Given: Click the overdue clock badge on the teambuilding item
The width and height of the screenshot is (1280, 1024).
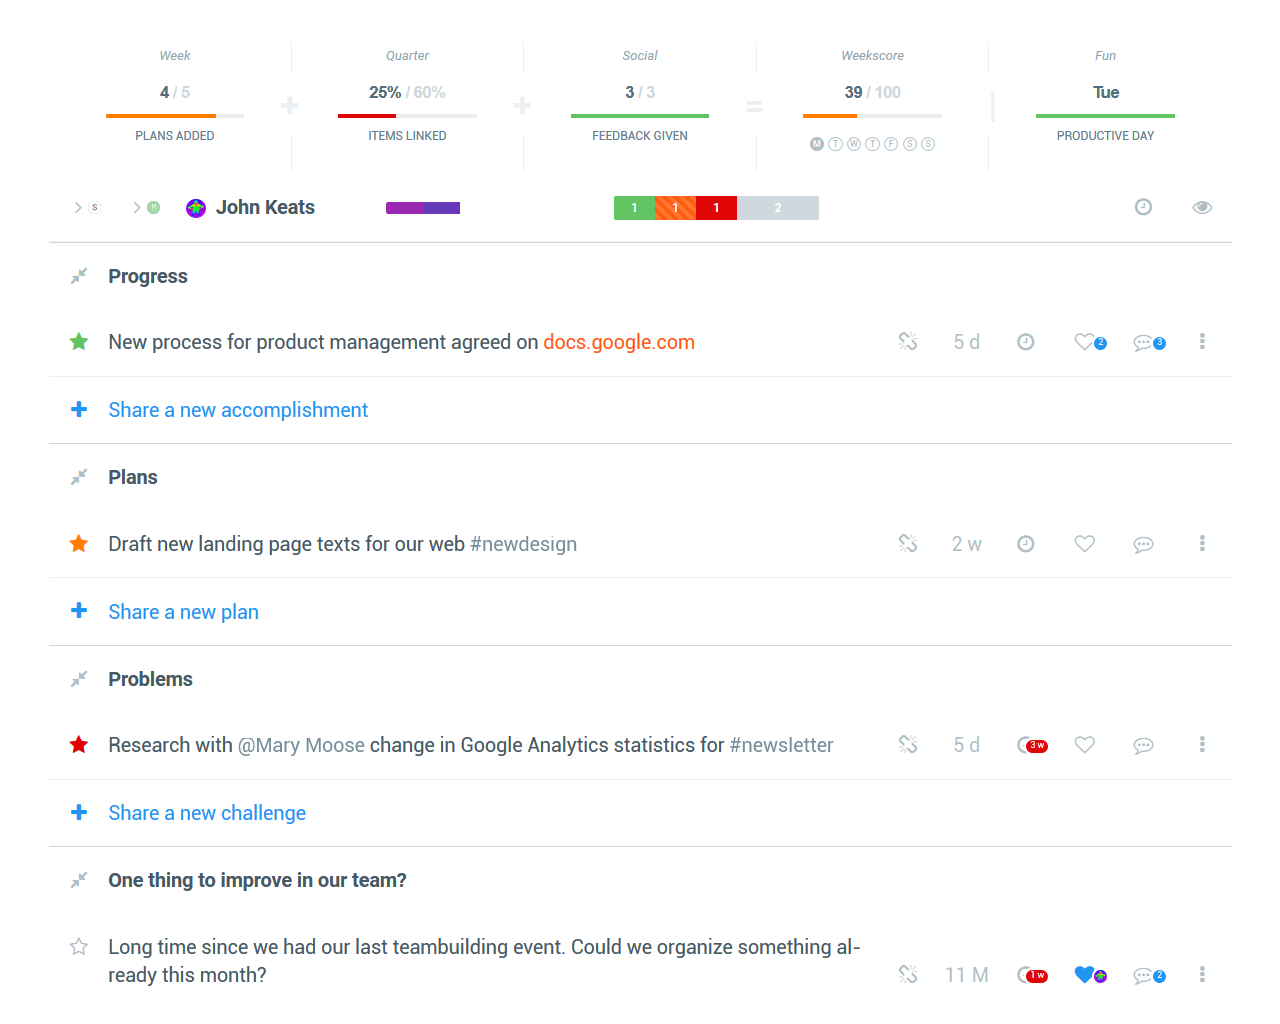Looking at the screenshot, I should (1032, 975).
